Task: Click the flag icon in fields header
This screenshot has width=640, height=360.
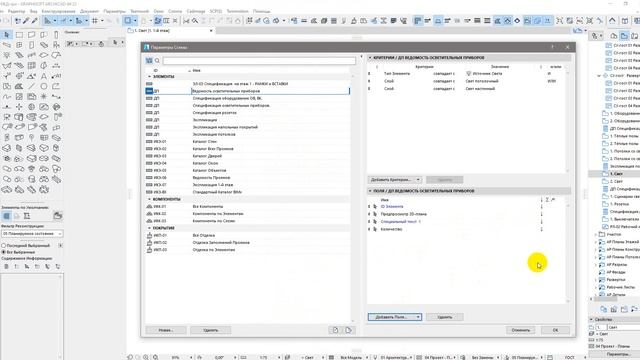Action: coord(553,200)
